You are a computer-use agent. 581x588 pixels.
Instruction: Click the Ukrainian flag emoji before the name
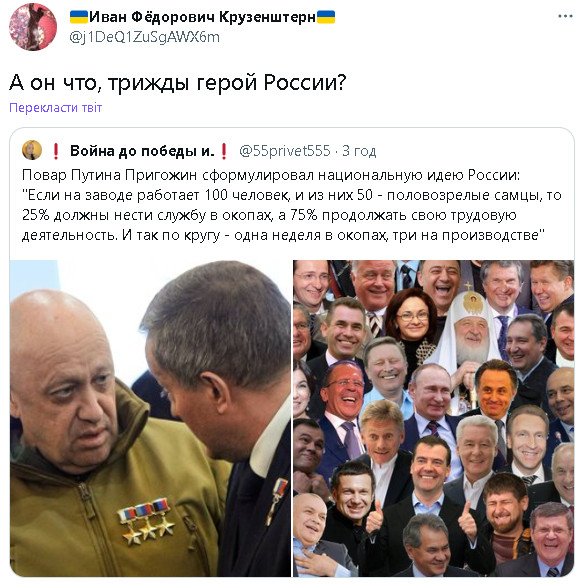point(79,17)
